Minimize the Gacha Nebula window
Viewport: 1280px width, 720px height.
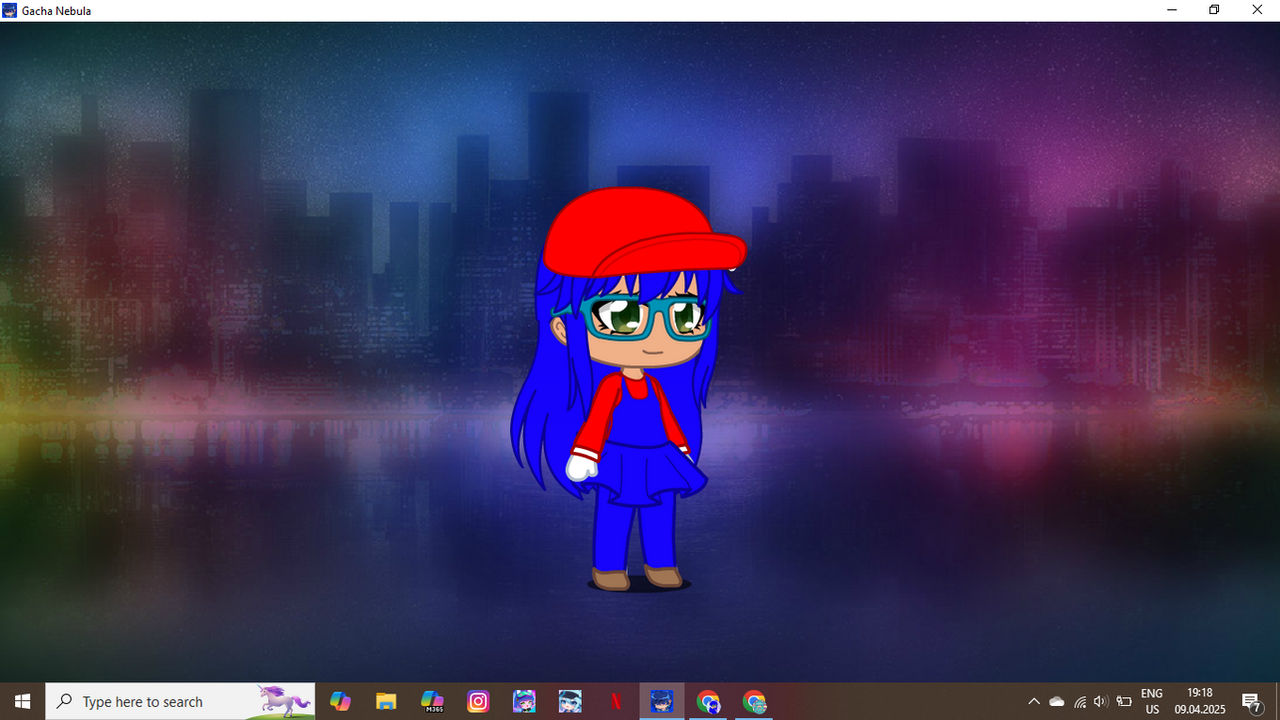point(1171,10)
